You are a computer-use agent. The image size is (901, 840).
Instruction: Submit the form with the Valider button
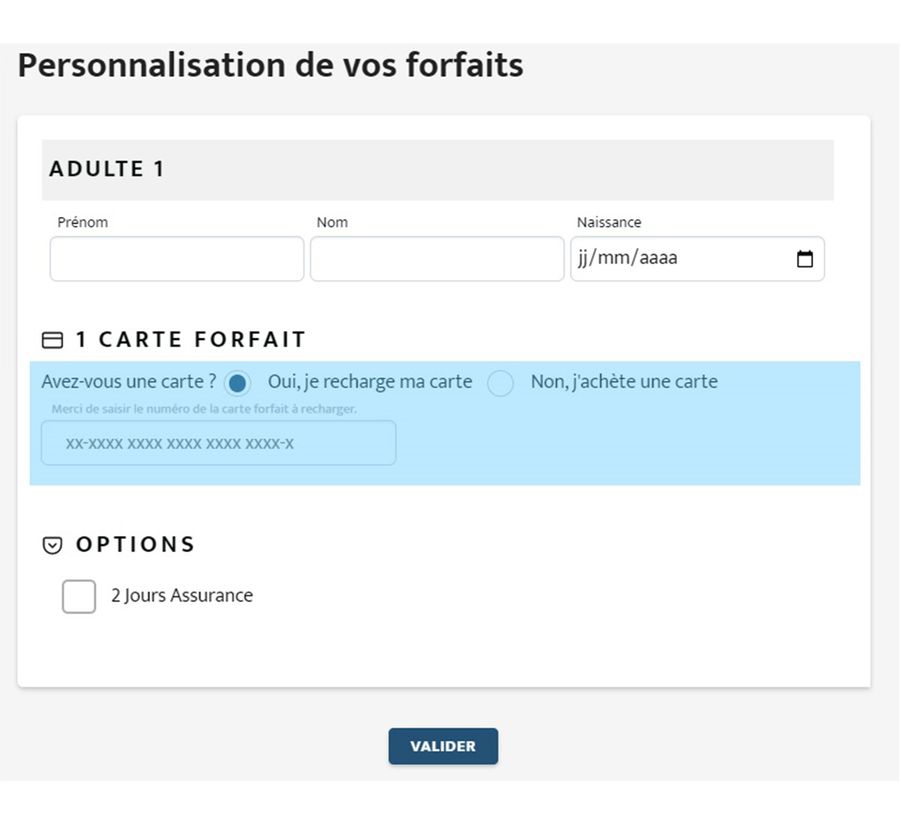click(443, 746)
